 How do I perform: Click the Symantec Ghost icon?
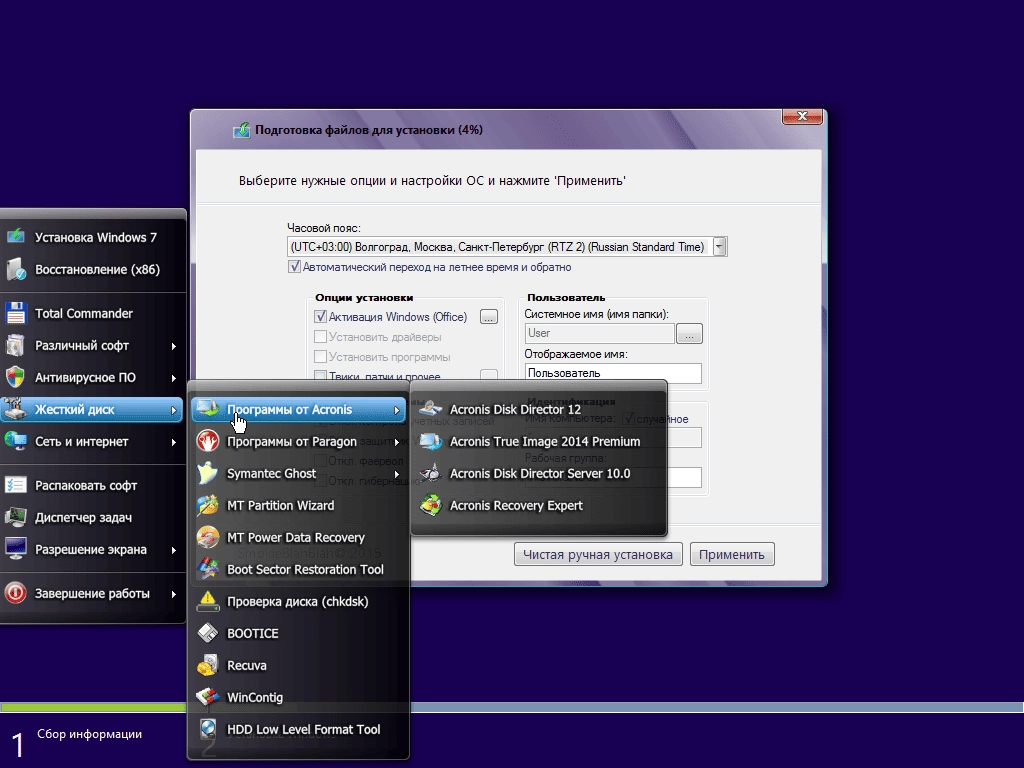point(208,473)
